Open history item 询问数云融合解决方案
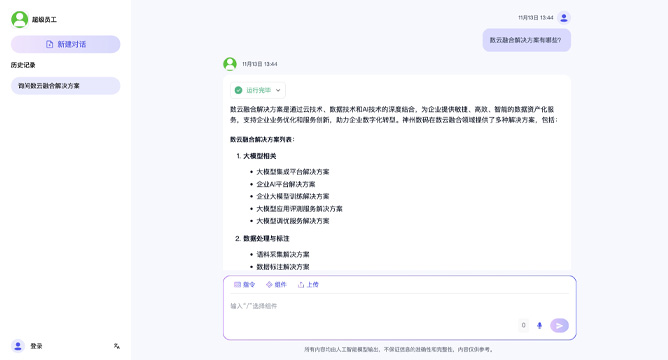This screenshot has width=668, height=360. pos(66,86)
